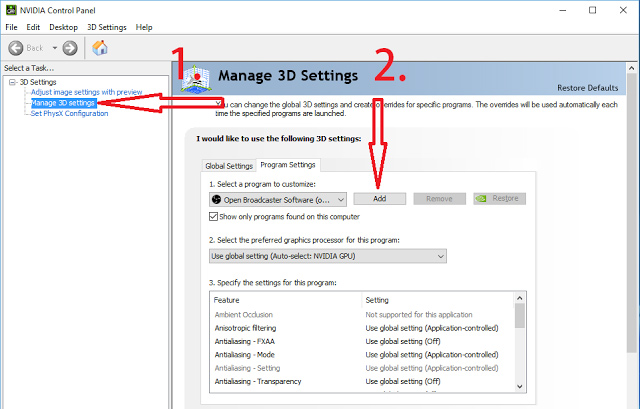
Task: Toggle Show only programs found on this computer
Action: pyautogui.click(x=214, y=215)
